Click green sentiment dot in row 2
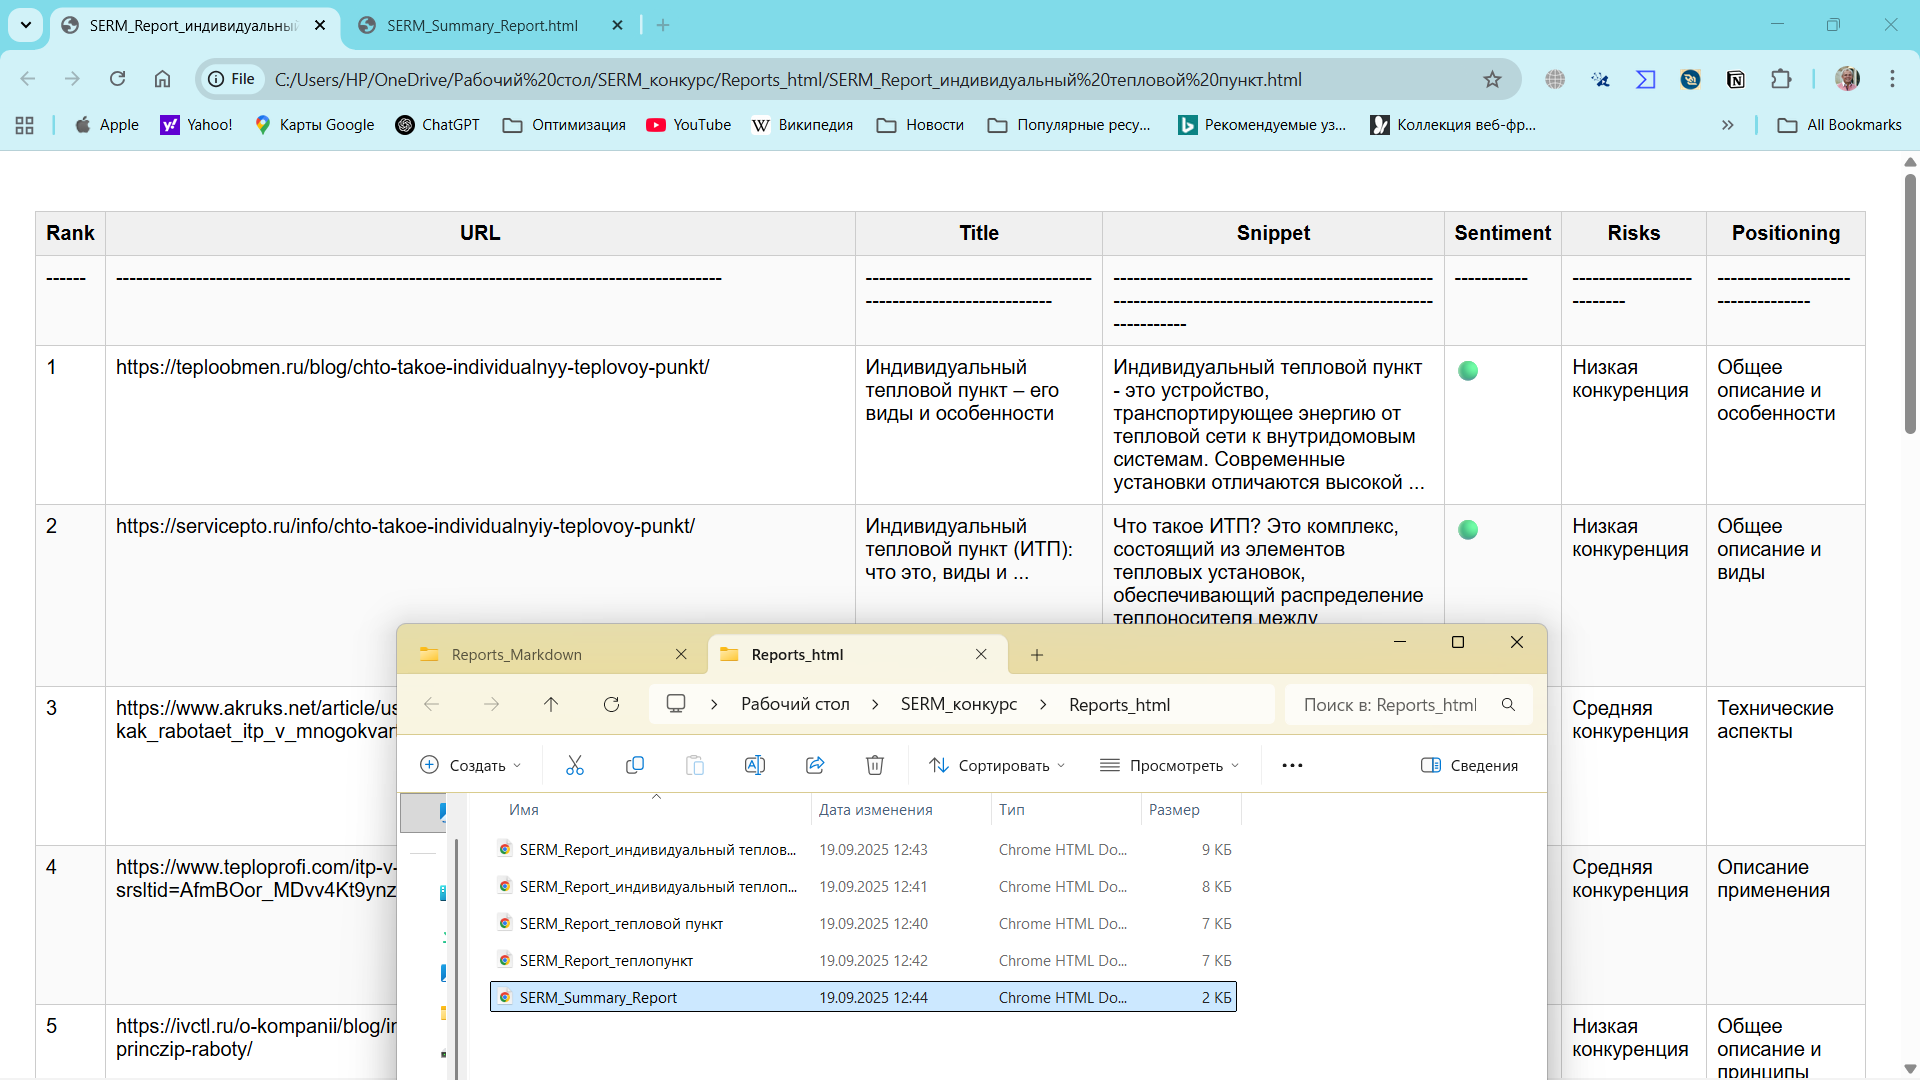 [1468, 530]
